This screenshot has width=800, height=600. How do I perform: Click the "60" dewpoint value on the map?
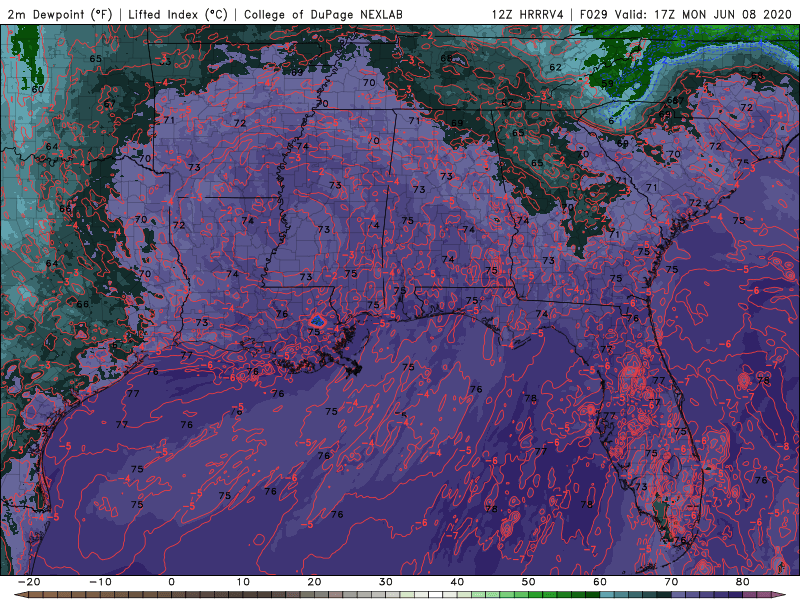coord(37,89)
